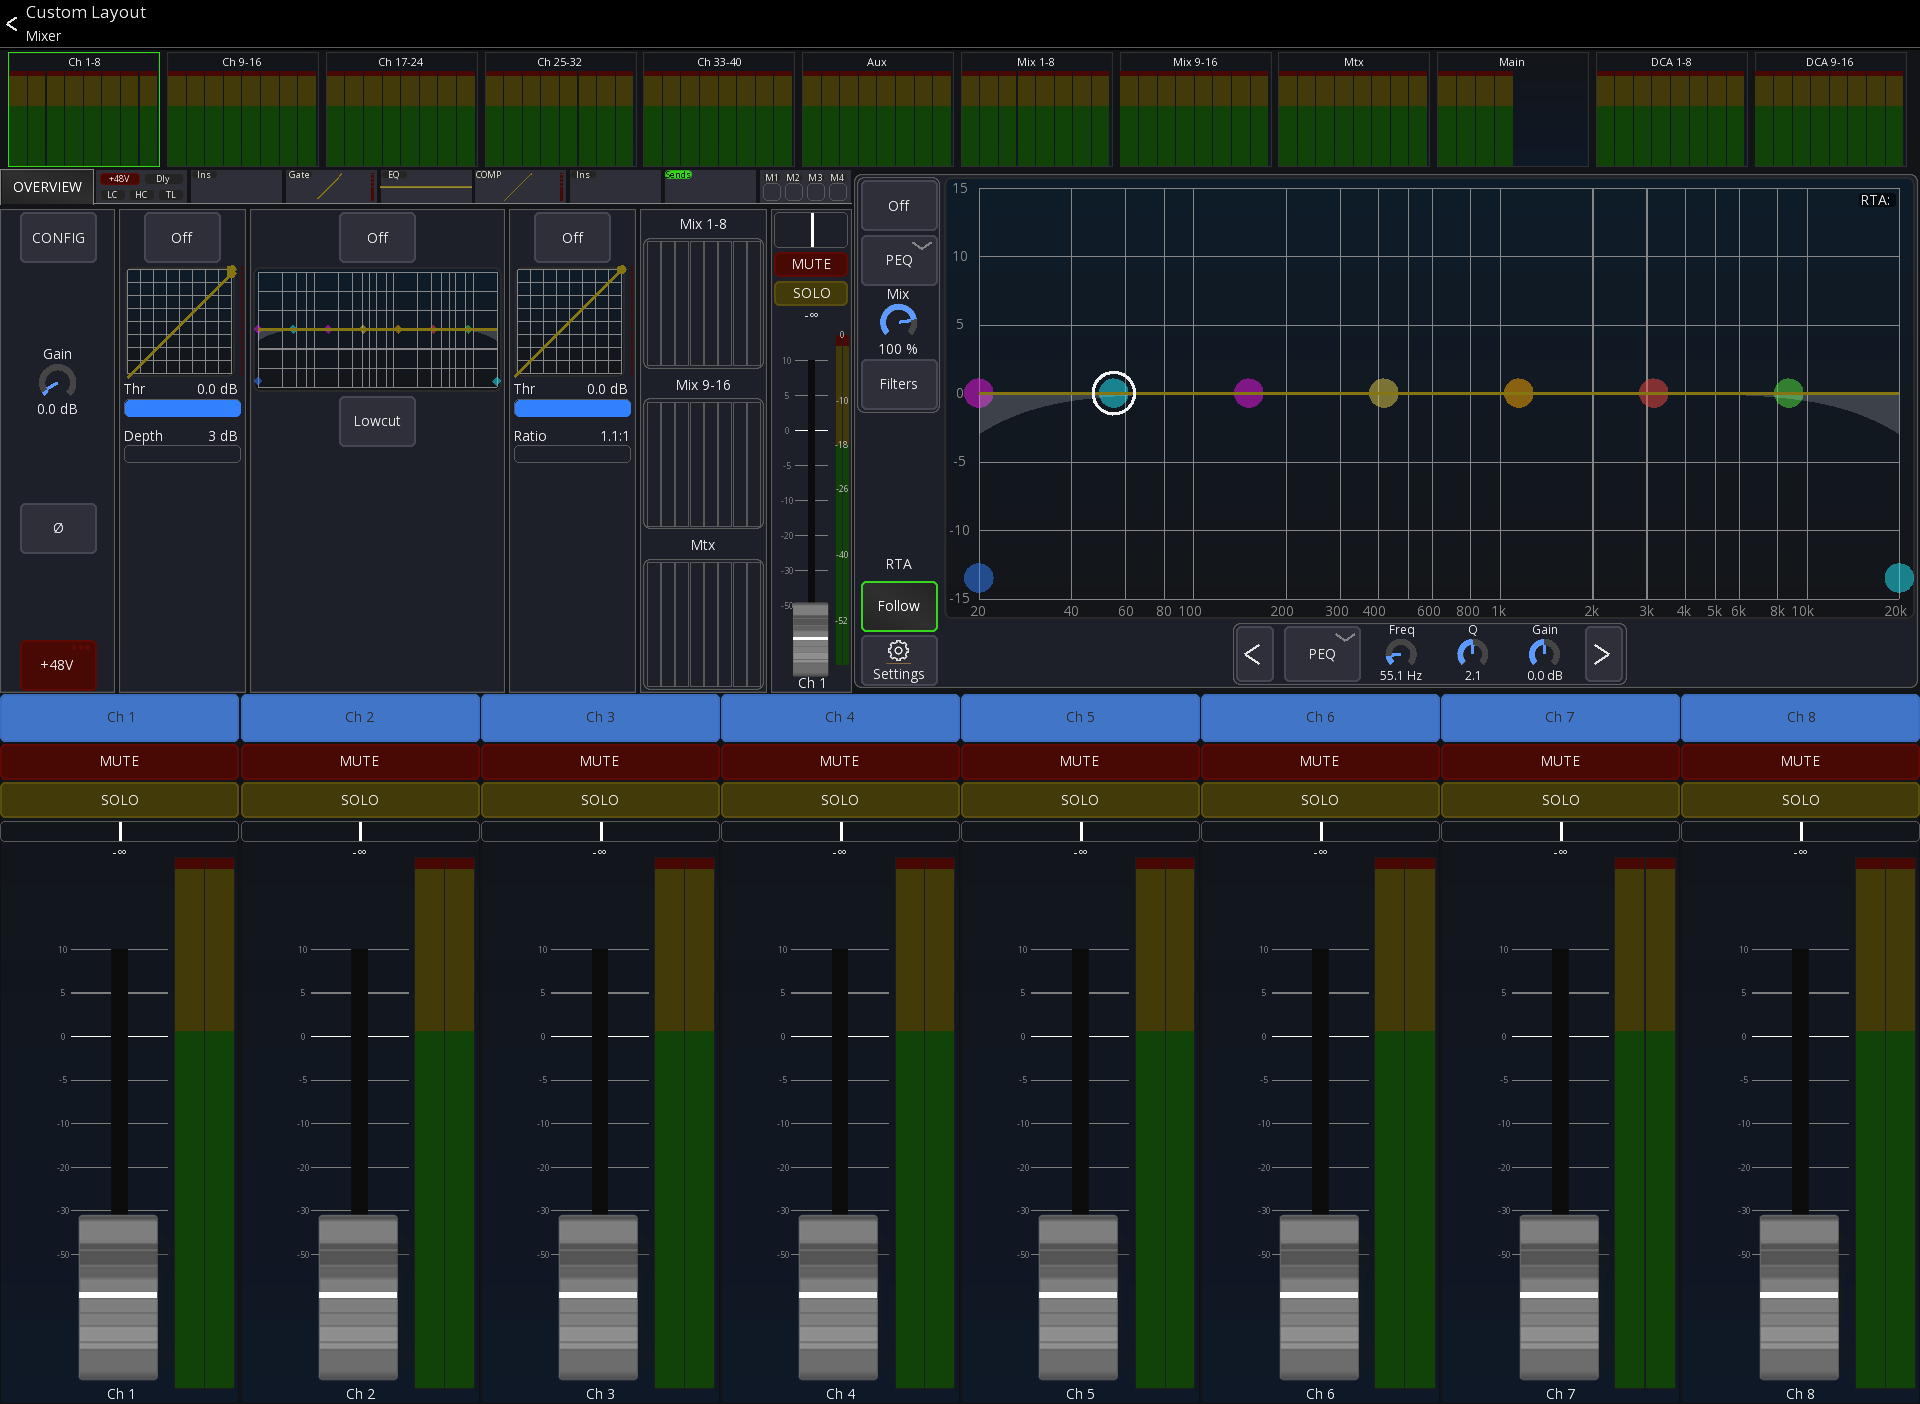The image size is (1920, 1404).
Task: Click the EQ band Gain knob showing 0.0 dB
Action: (1544, 654)
